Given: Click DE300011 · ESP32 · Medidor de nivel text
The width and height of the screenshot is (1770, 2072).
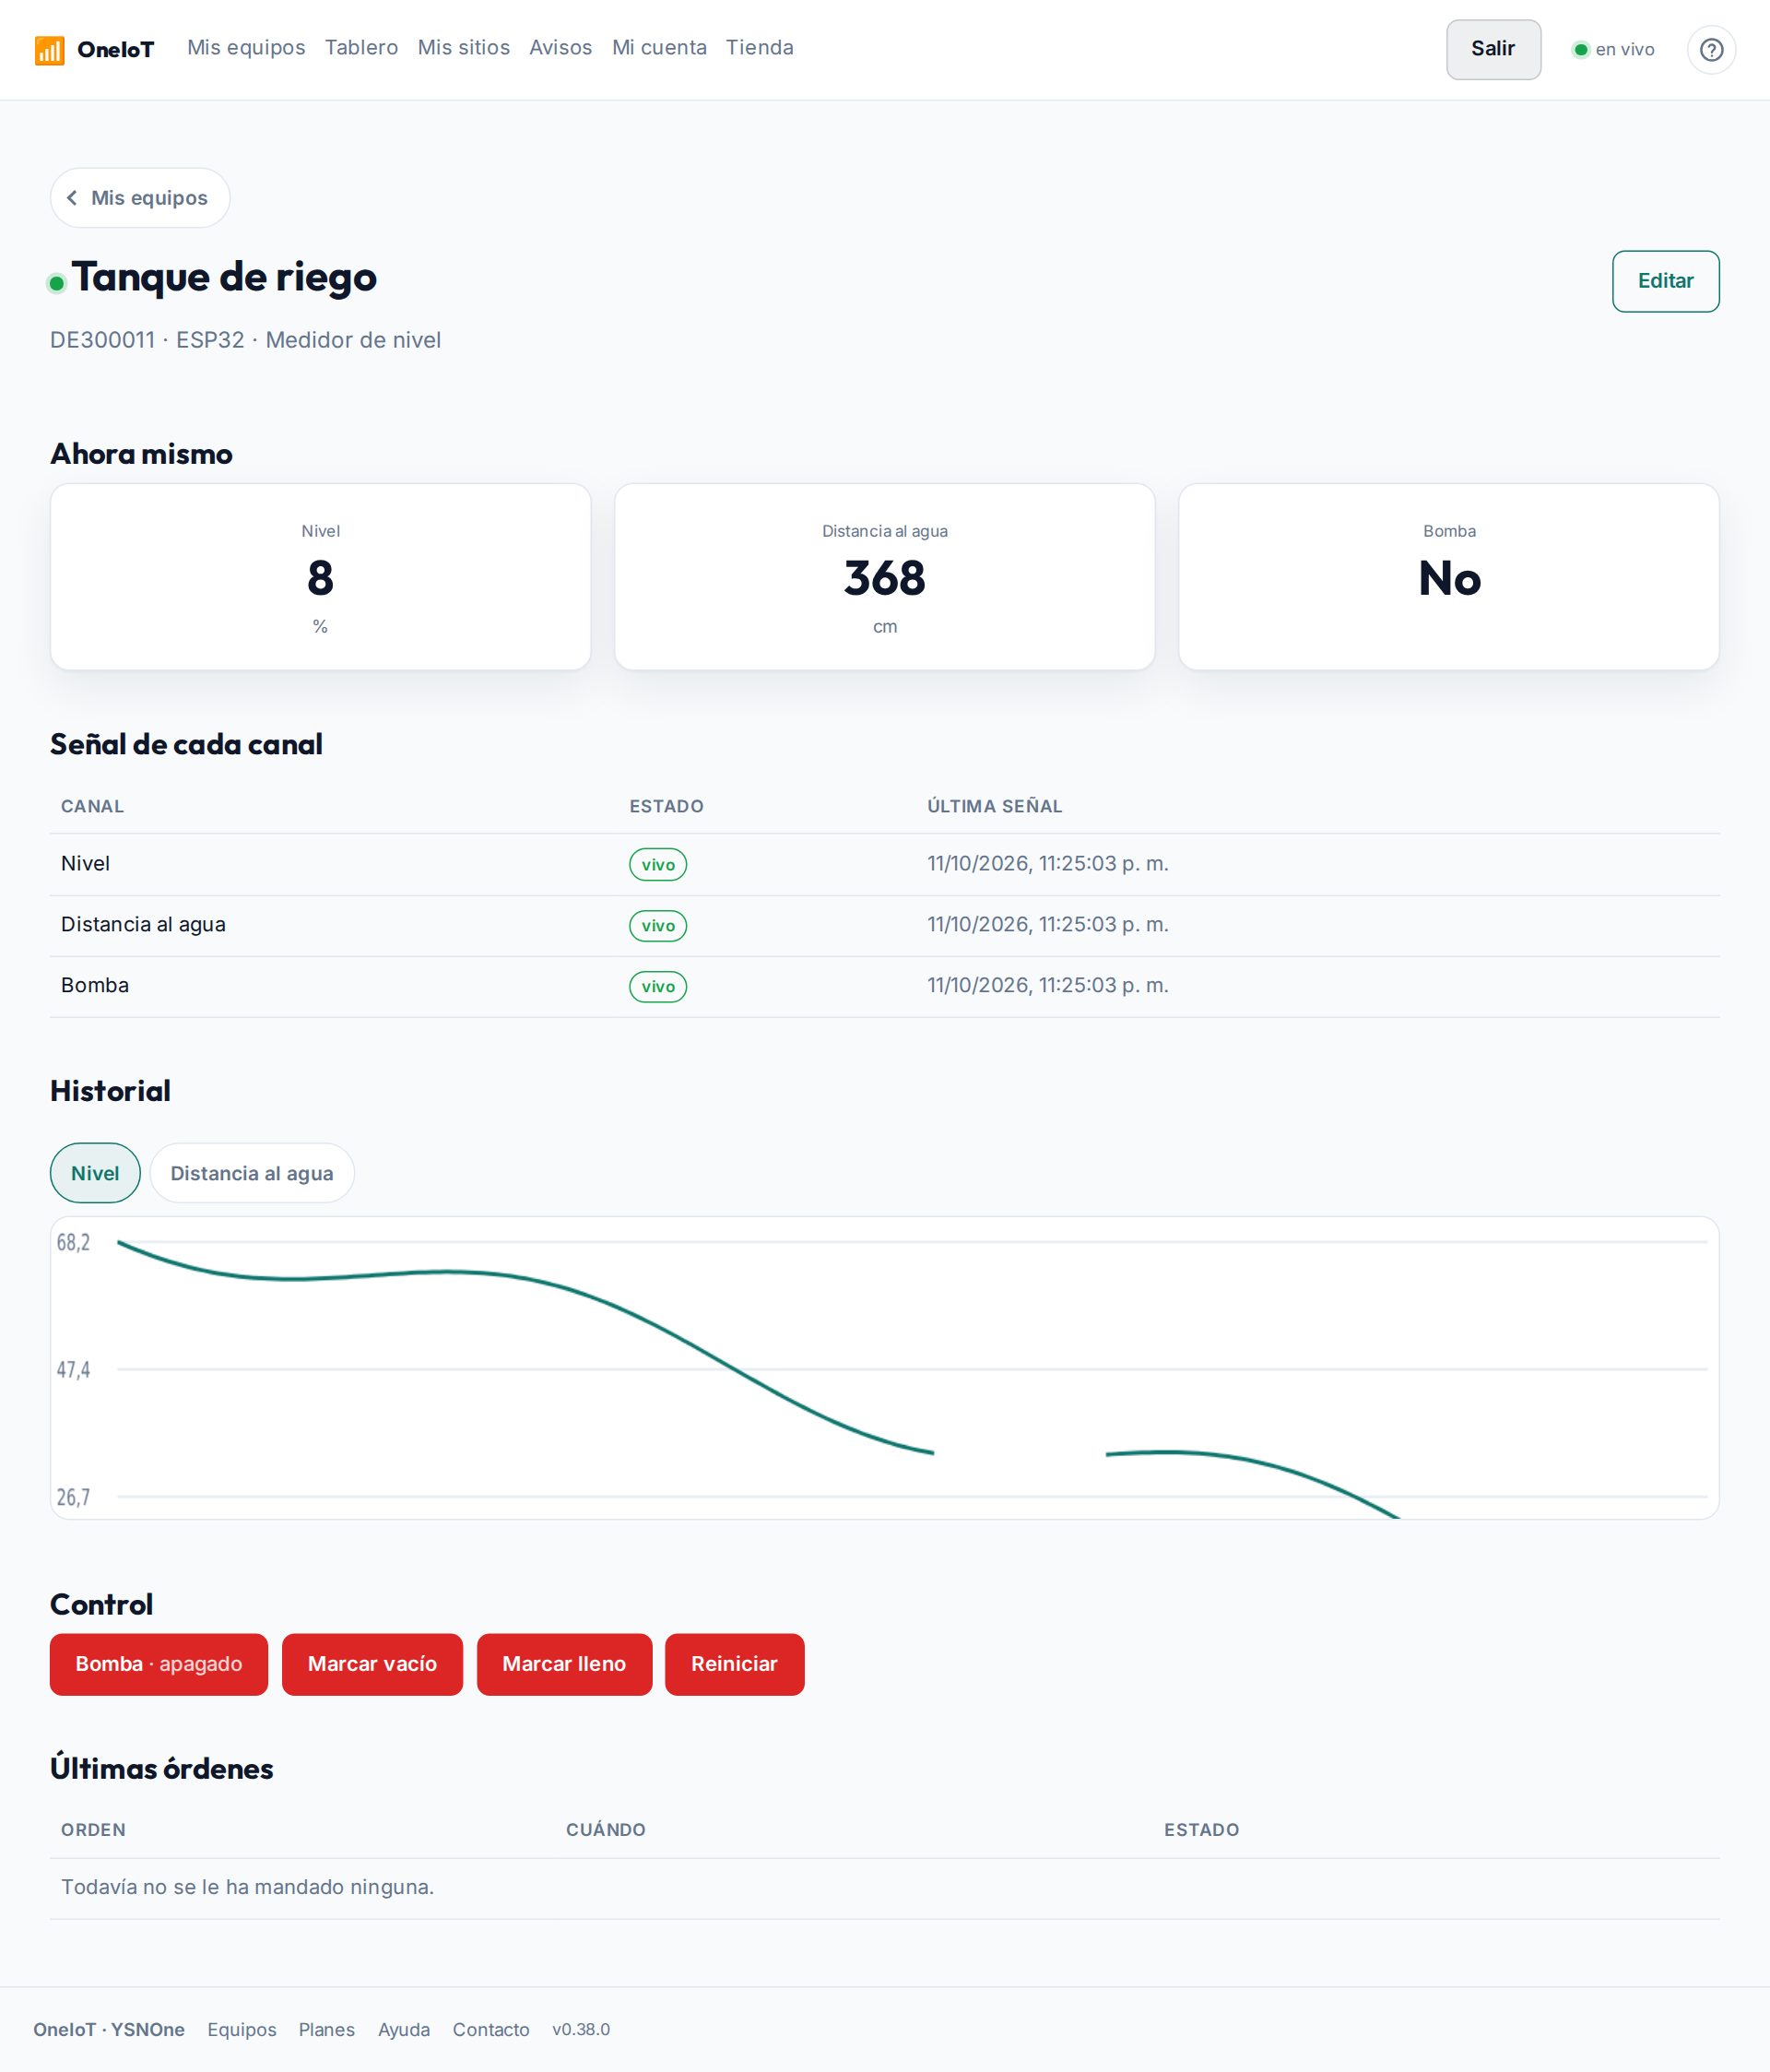Looking at the screenshot, I should [x=245, y=340].
